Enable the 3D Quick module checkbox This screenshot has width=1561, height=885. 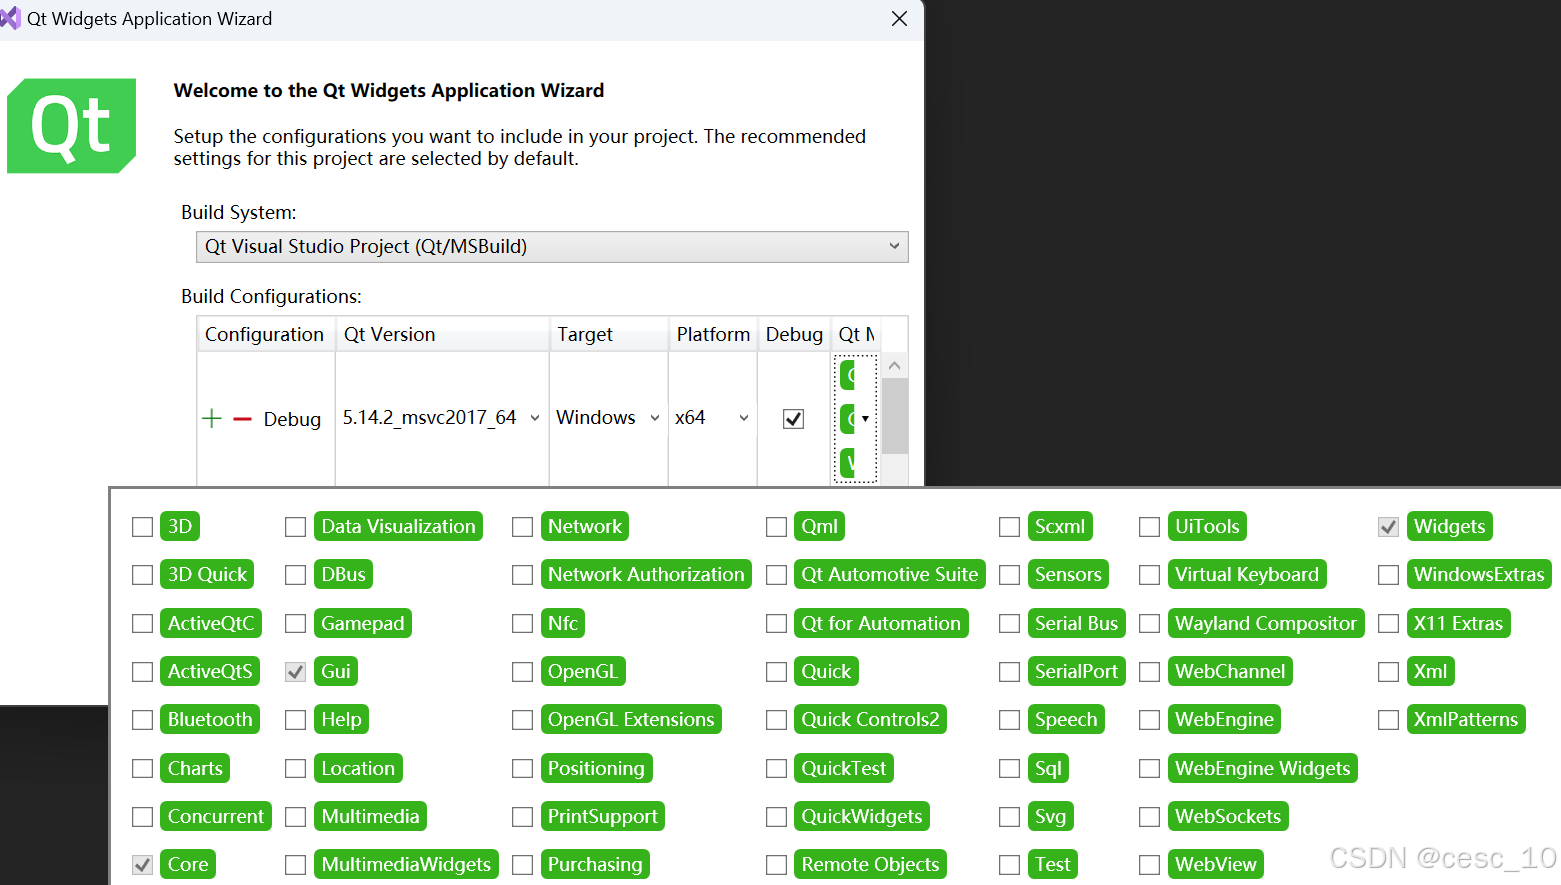[143, 575]
